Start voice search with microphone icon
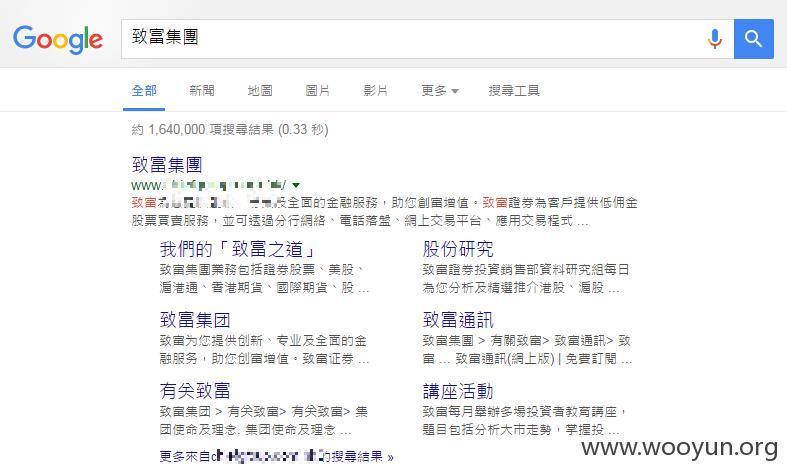The width and height of the screenshot is (787, 476). [x=715, y=39]
